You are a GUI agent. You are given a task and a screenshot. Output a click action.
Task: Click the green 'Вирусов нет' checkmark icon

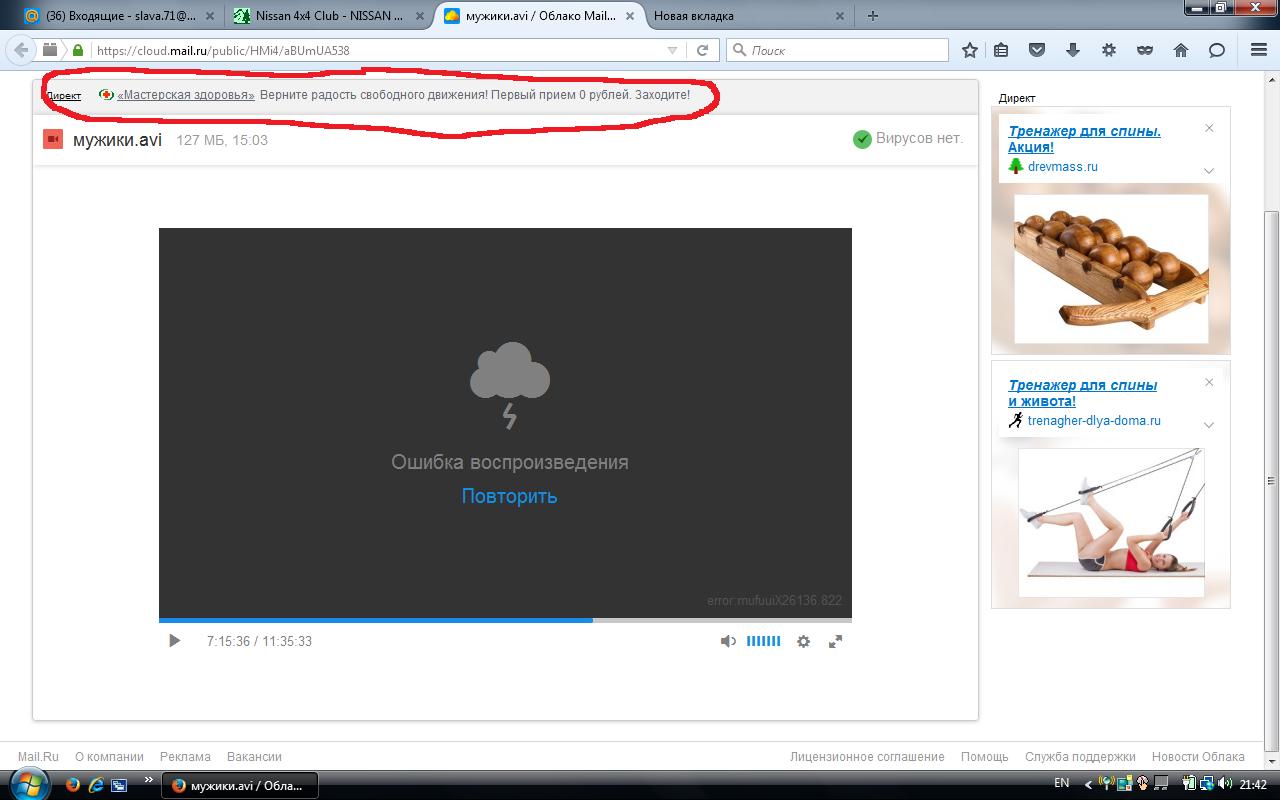862,139
